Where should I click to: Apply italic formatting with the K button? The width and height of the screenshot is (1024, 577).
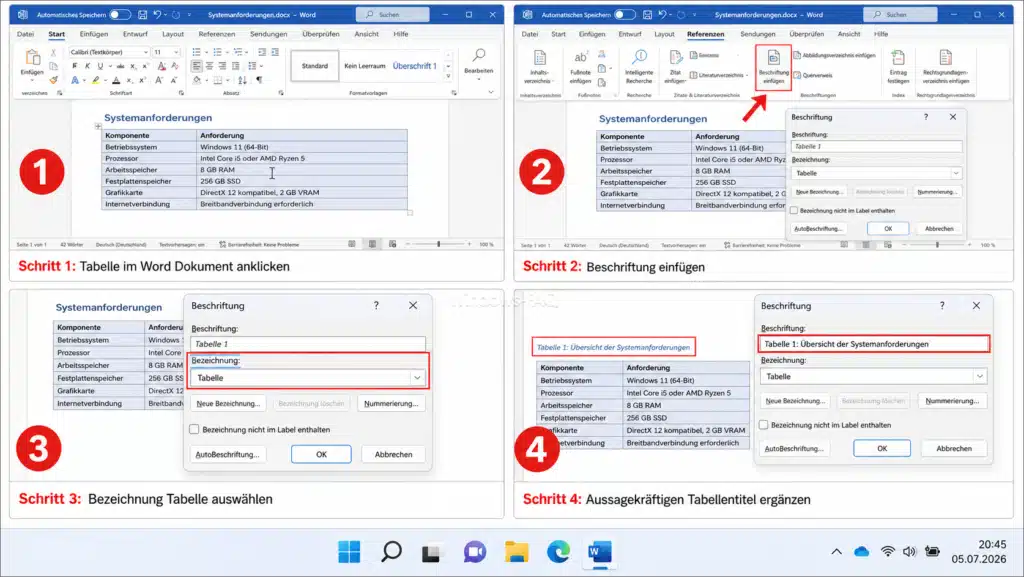click(x=88, y=66)
